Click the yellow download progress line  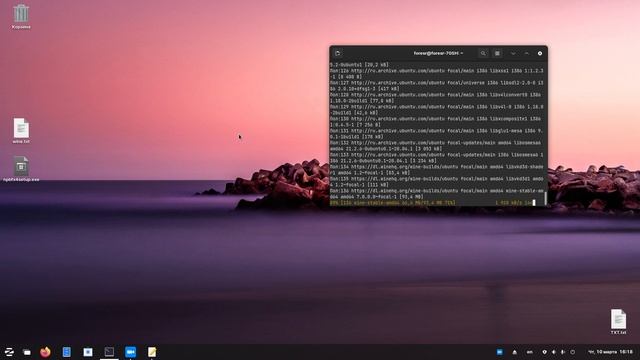click(432, 202)
